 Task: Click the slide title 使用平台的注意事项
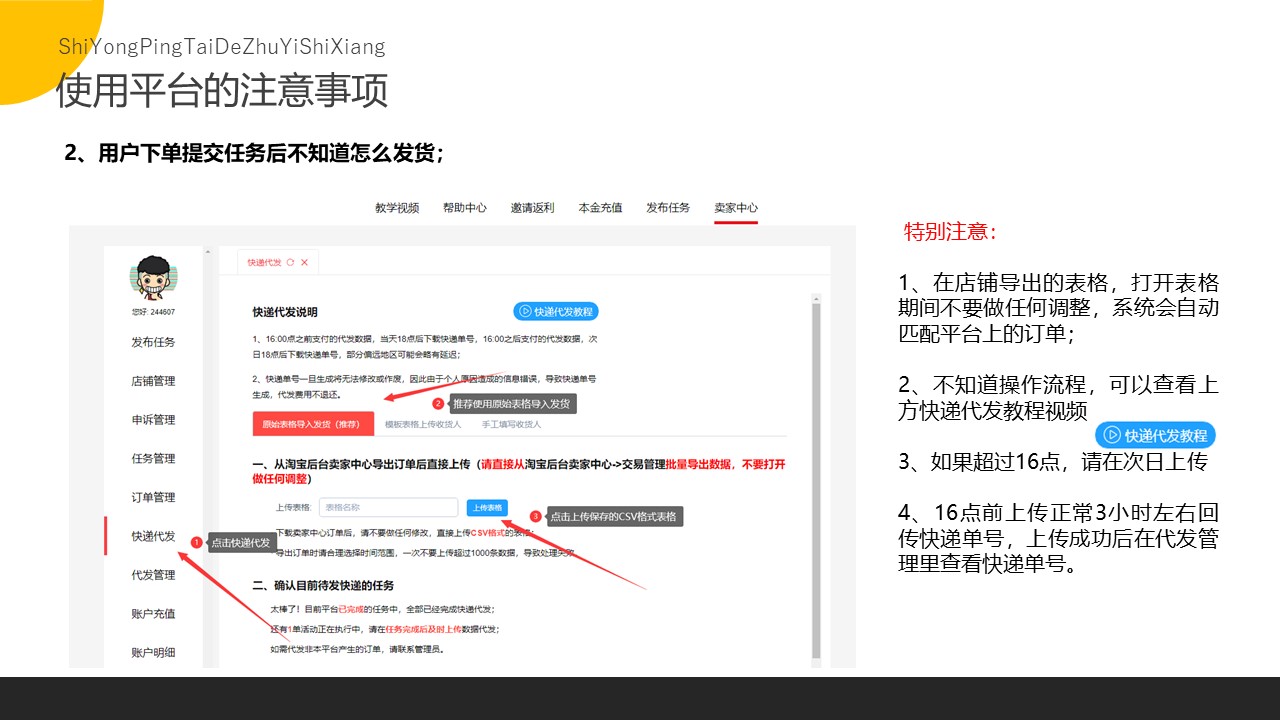[x=222, y=90]
